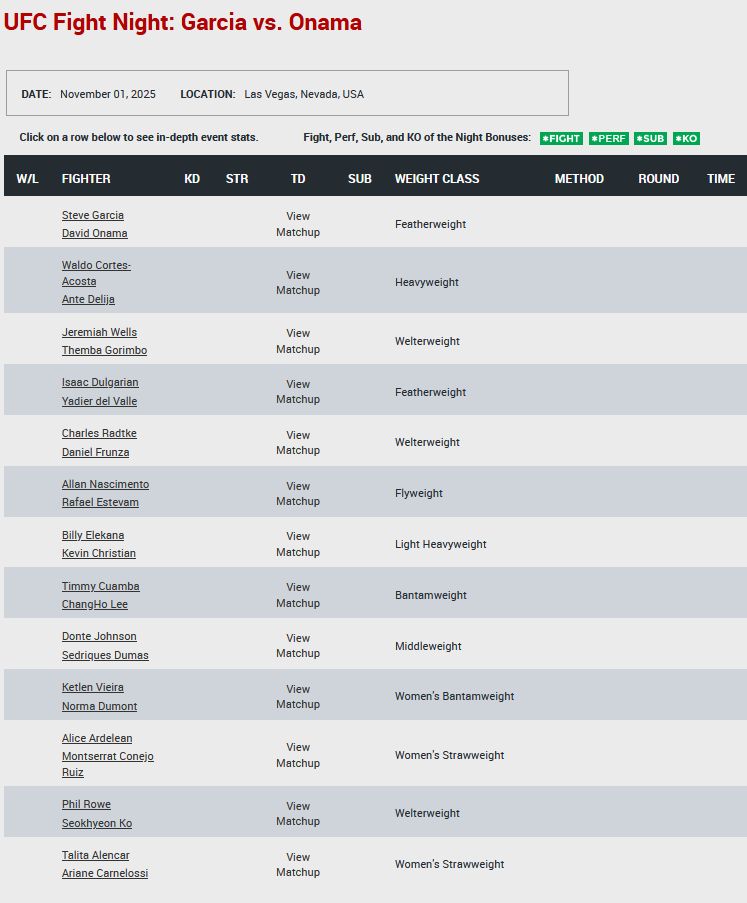The height and width of the screenshot is (903, 747).
Task: Click Montserrat Conejo Ruiz link
Action: pyautogui.click(x=108, y=764)
